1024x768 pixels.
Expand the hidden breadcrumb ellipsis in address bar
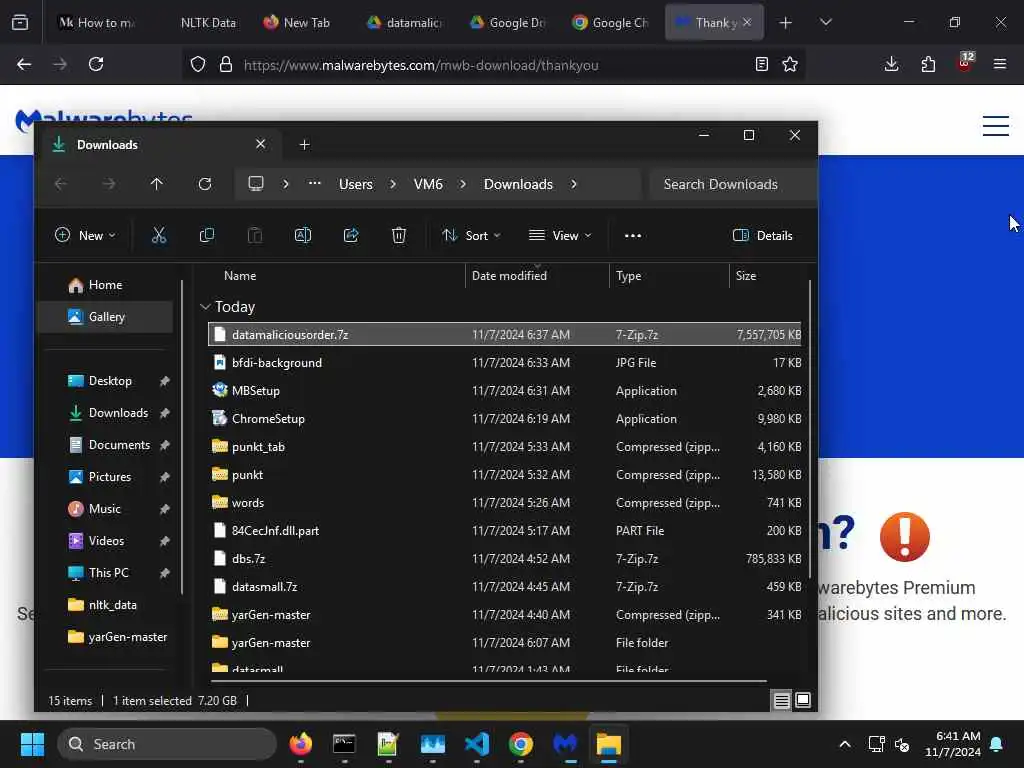[x=315, y=184]
